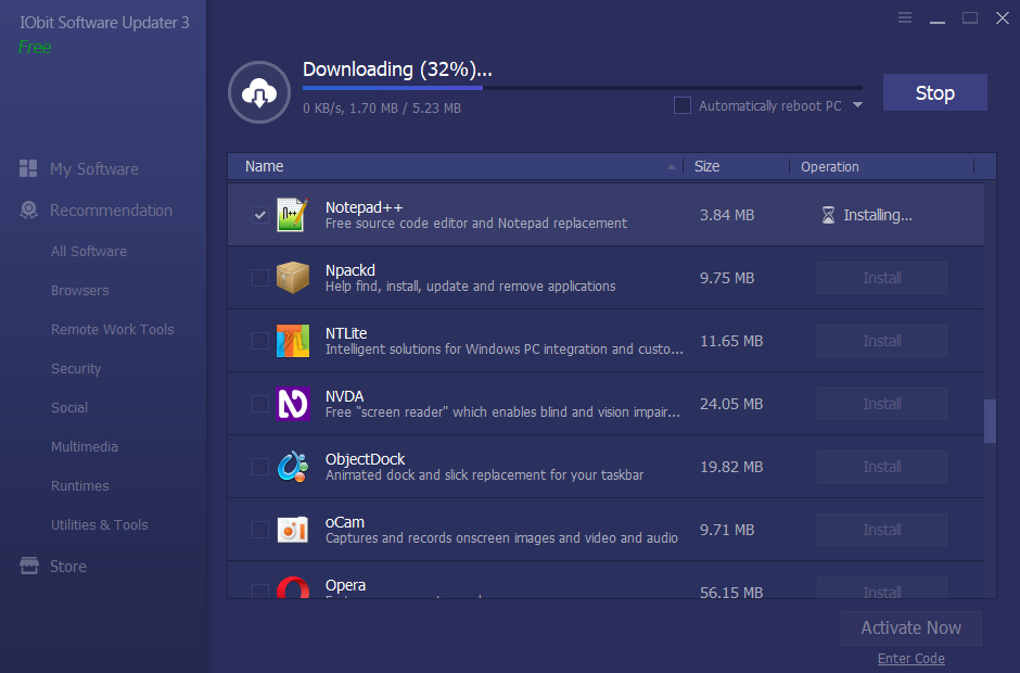This screenshot has height=673, width=1020.
Task: Select the Utilities & Tools category
Action: 100,525
